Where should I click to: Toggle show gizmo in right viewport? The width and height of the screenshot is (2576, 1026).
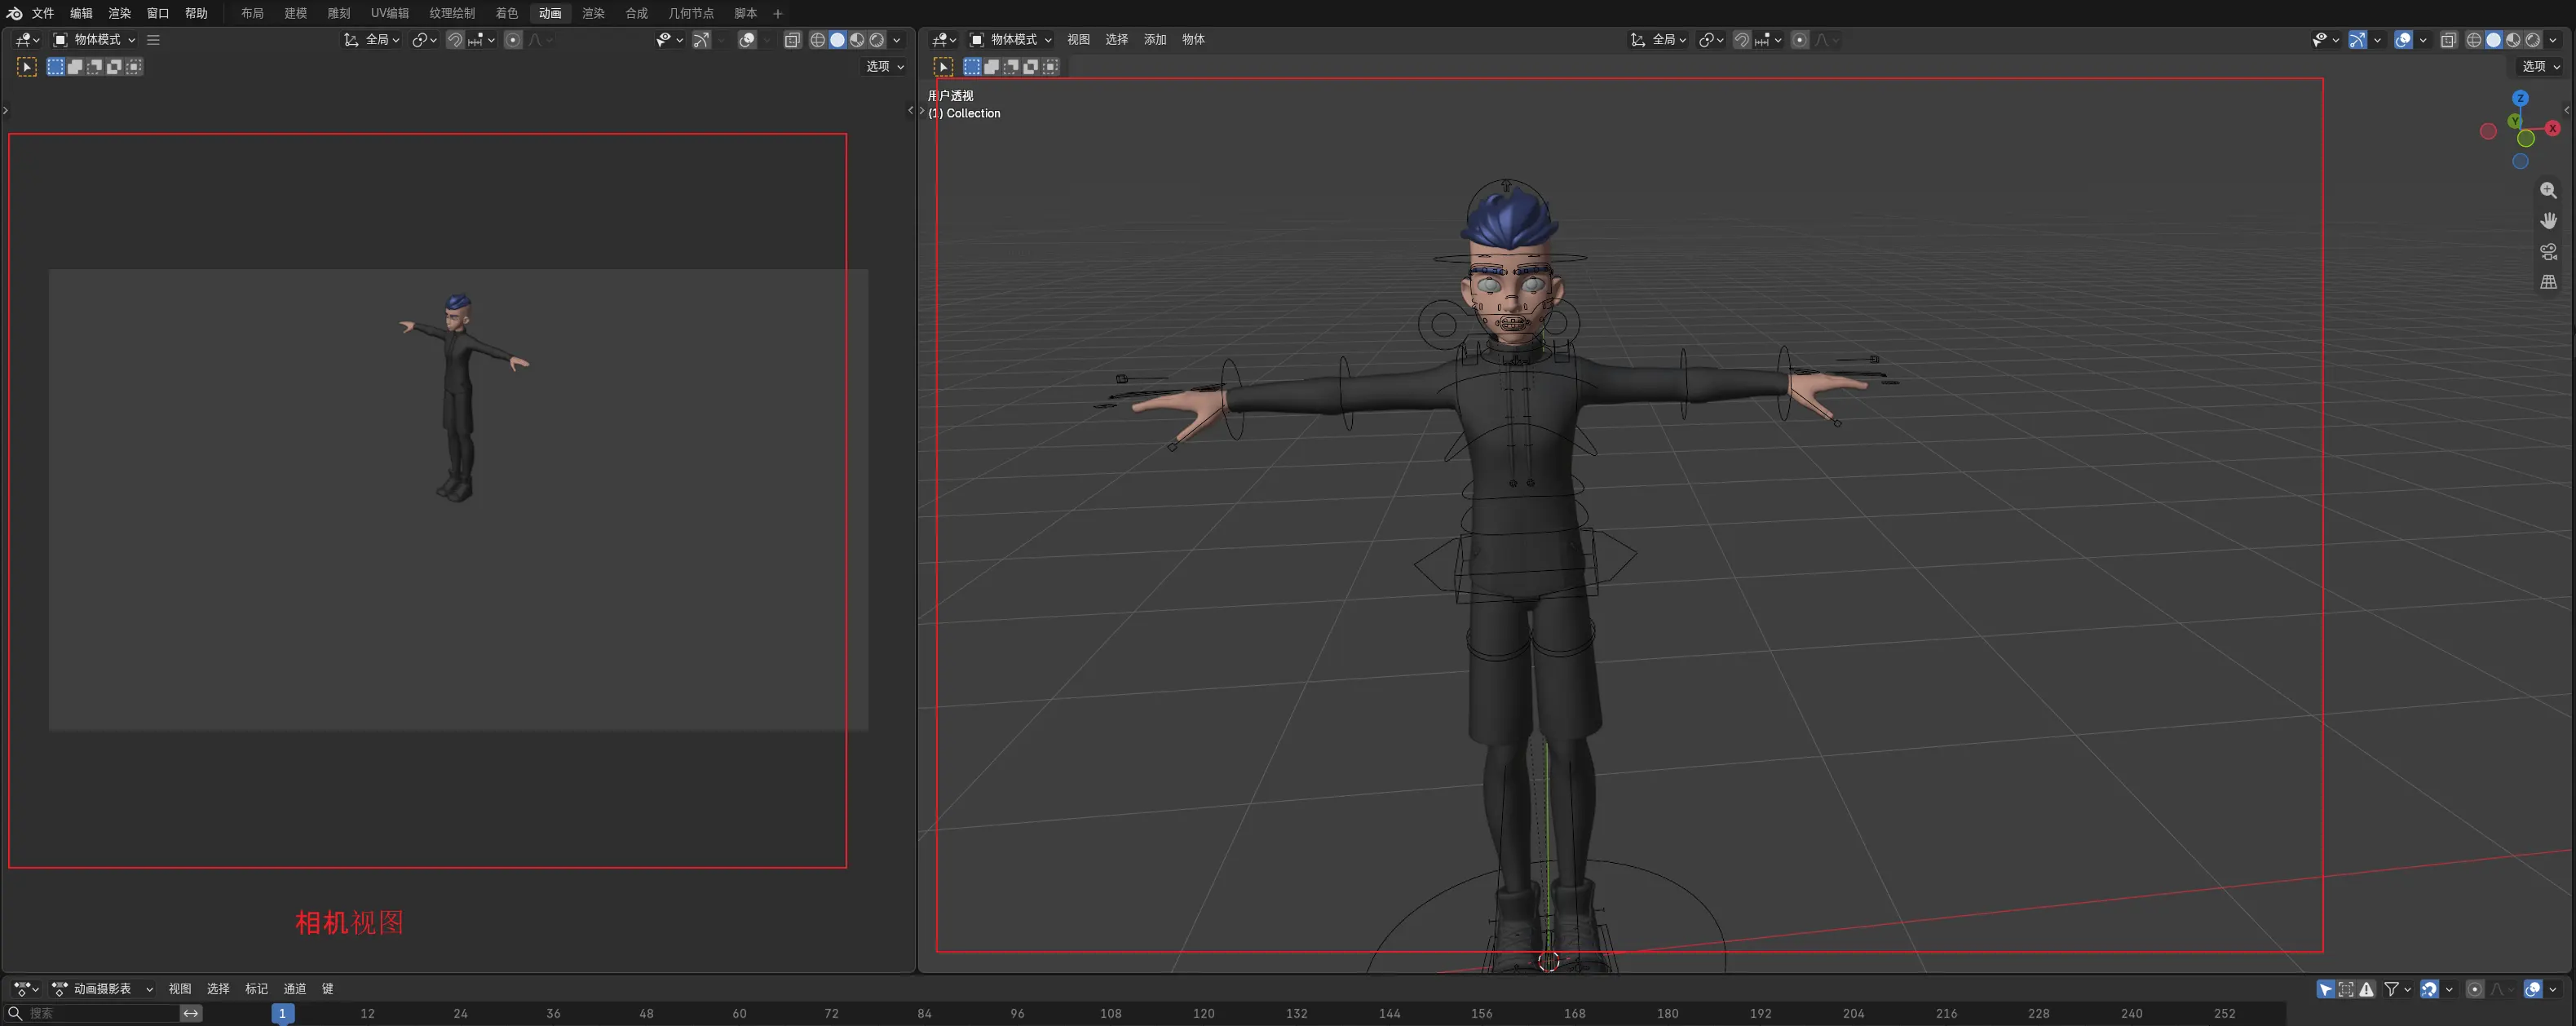tap(2358, 40)
